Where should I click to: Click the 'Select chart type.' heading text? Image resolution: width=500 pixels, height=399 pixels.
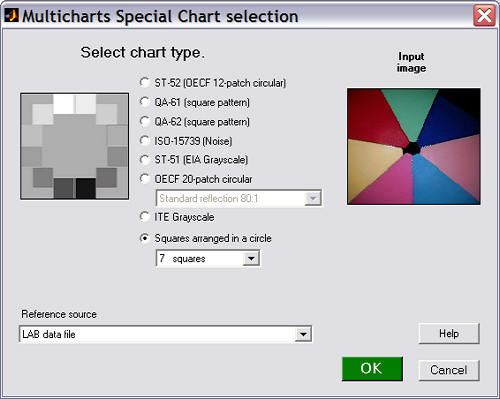point(143,53)
